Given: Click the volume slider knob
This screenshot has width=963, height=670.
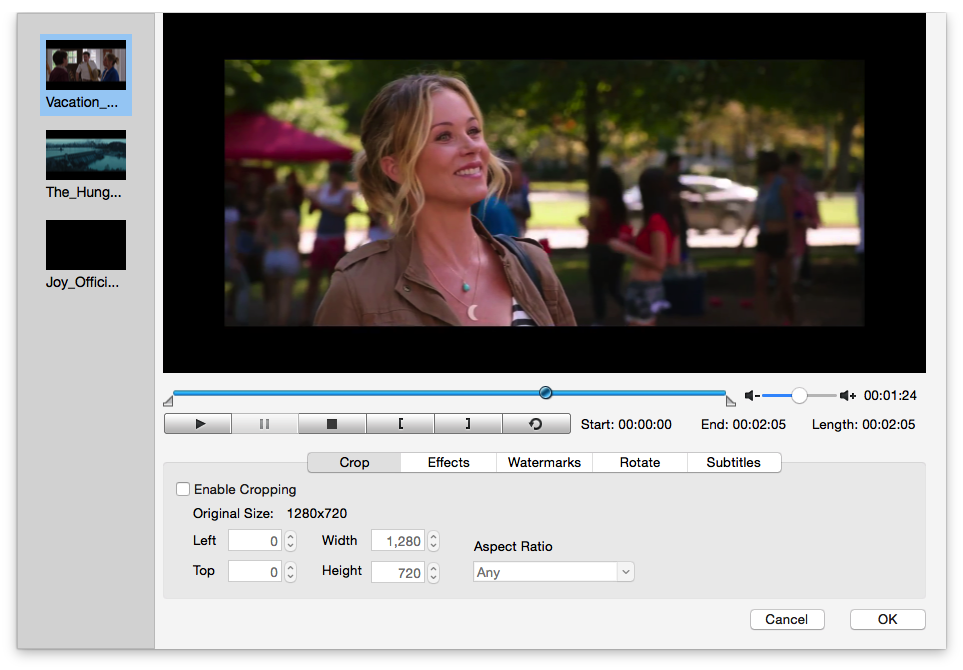Looking at the screenshot, I should pos(799,395).
